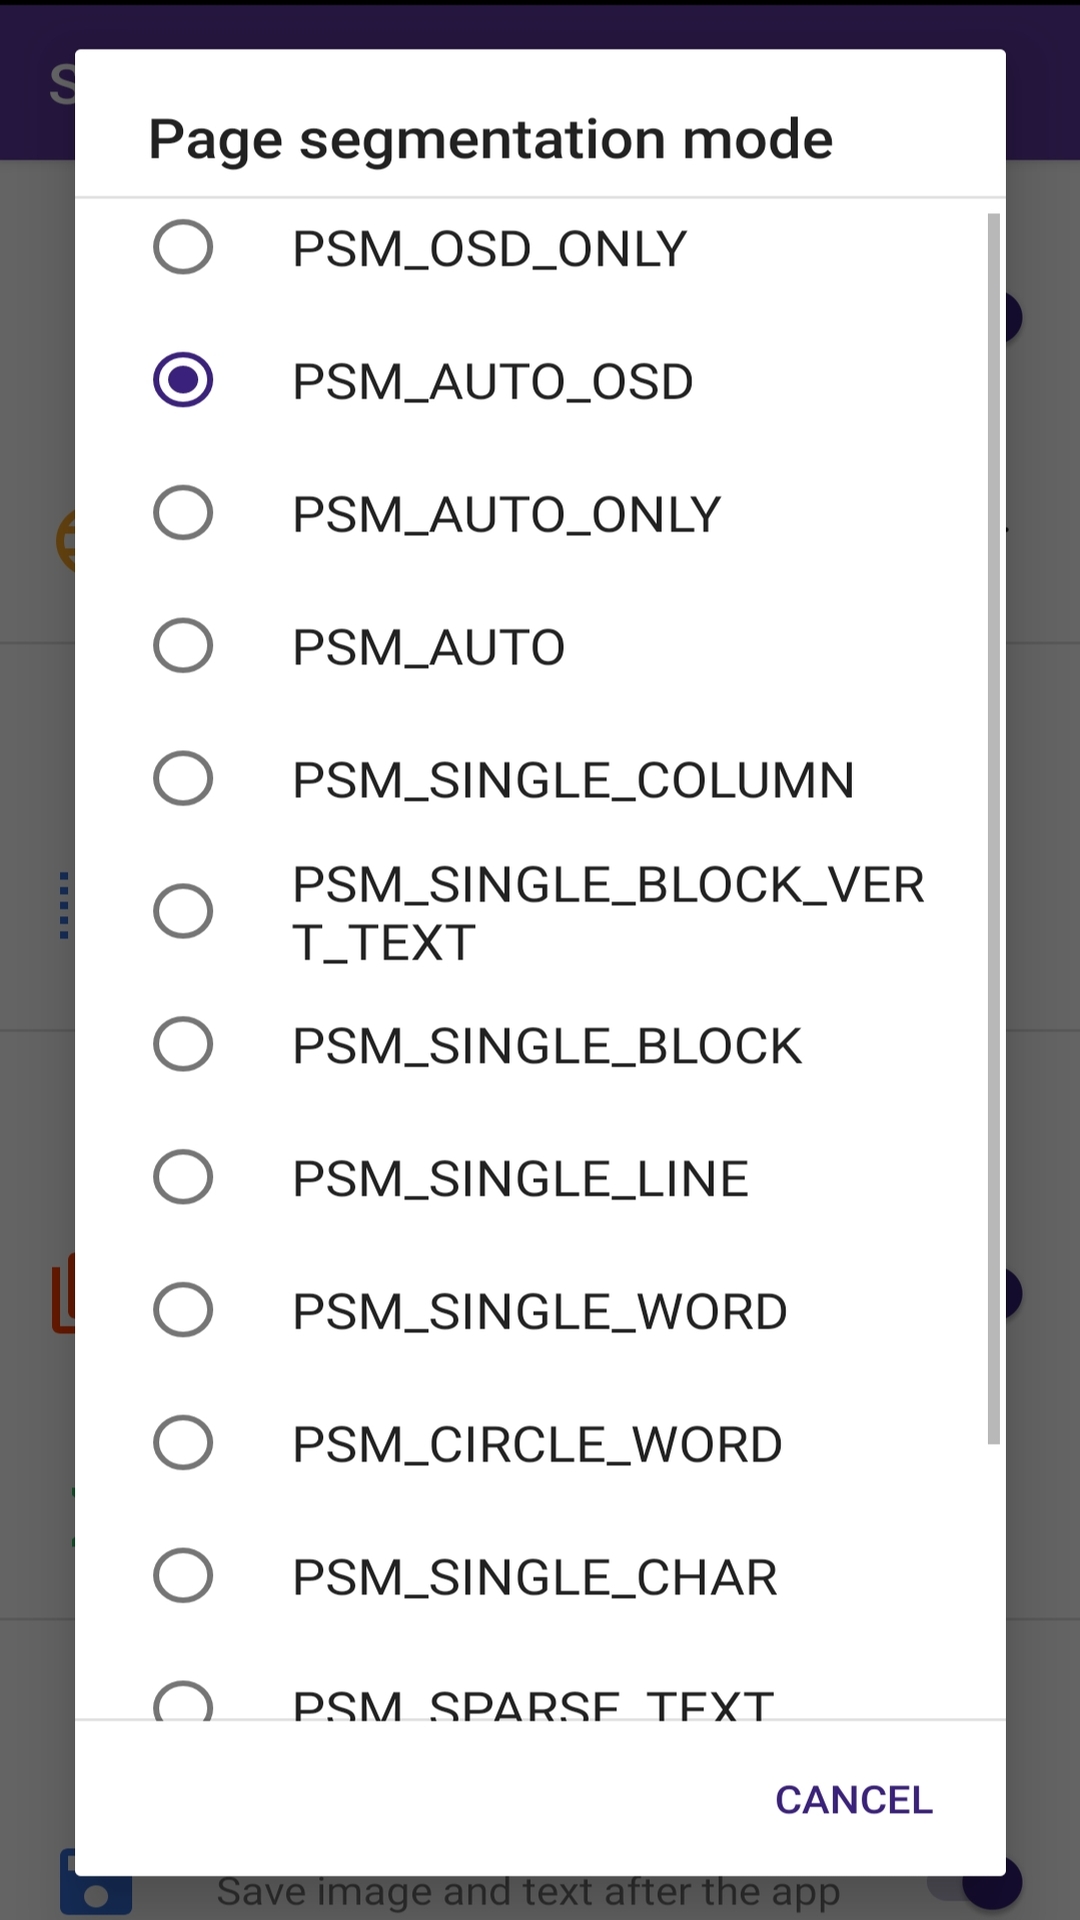Select the PSM_SINGLE_BLOCK radio button

point(183,1044)
